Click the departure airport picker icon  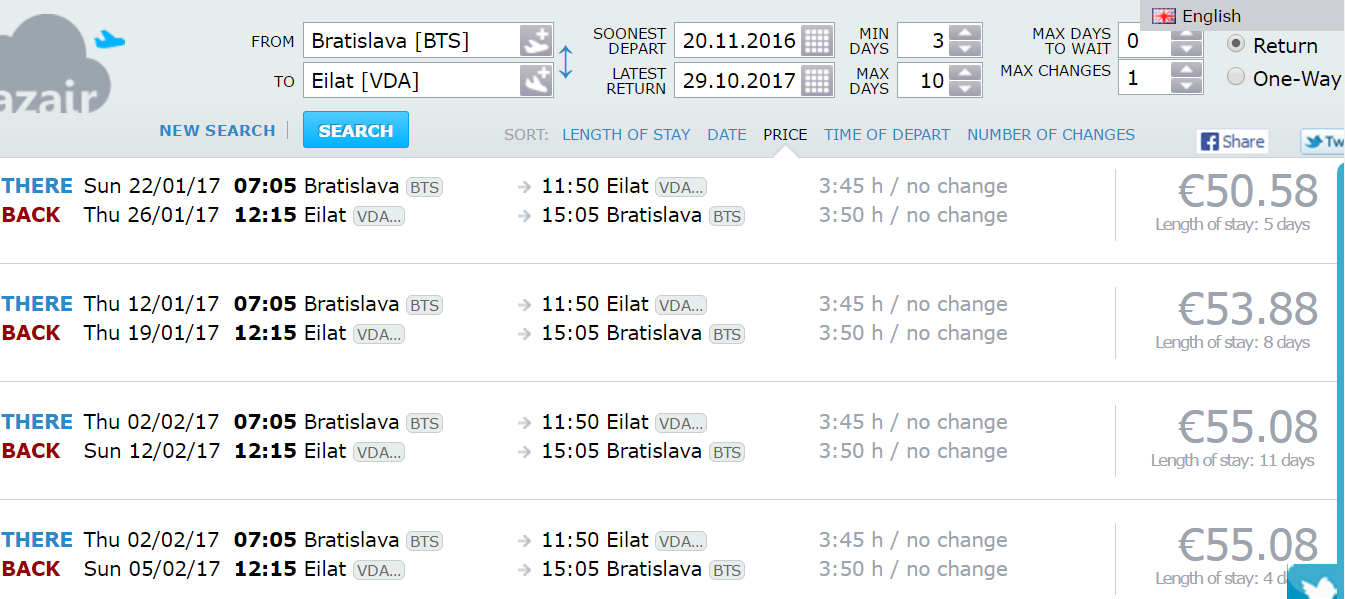[x=536, y=41]
